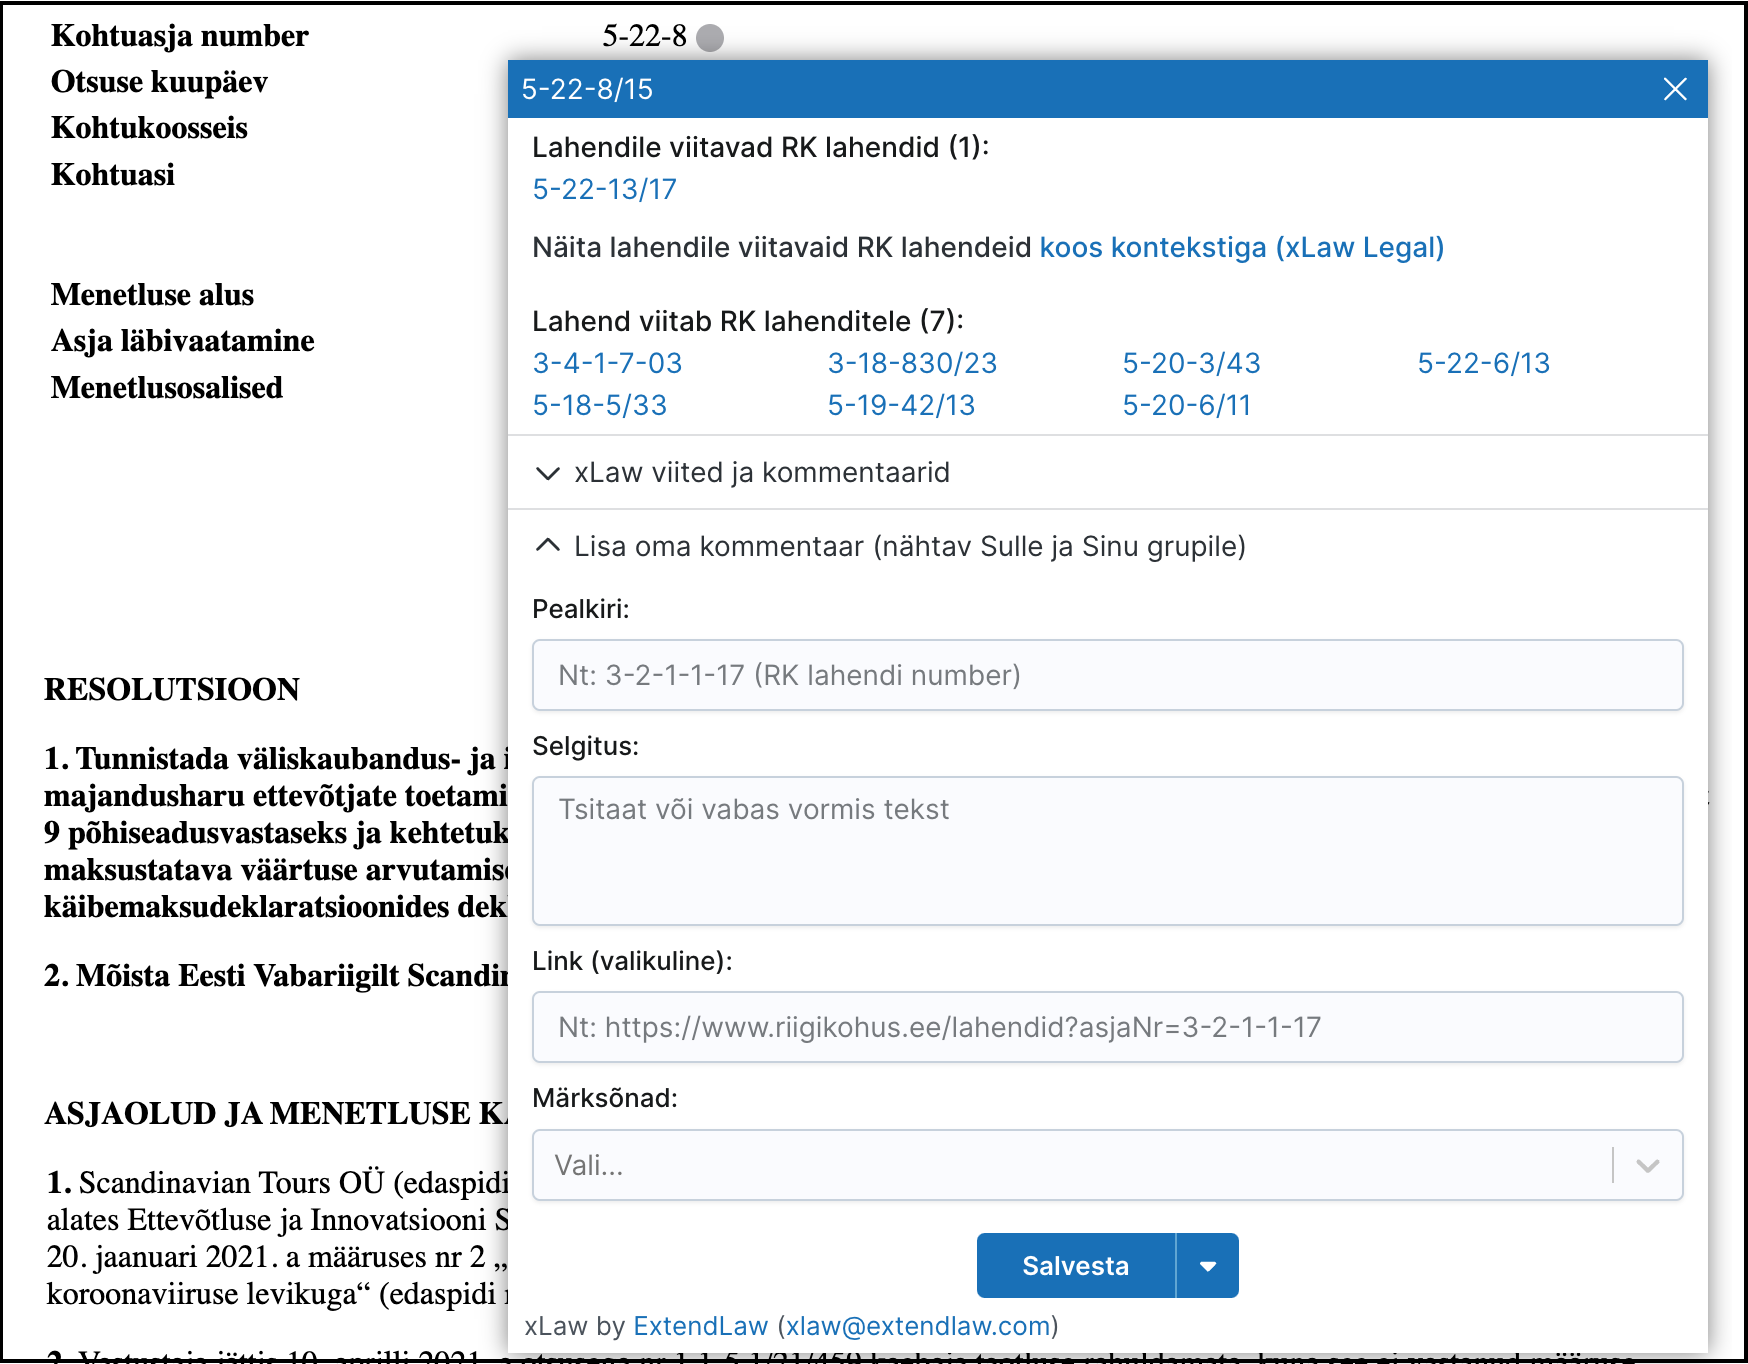
Task: Open the Märksõnad dropdown
Action: click(1107, 1165)
